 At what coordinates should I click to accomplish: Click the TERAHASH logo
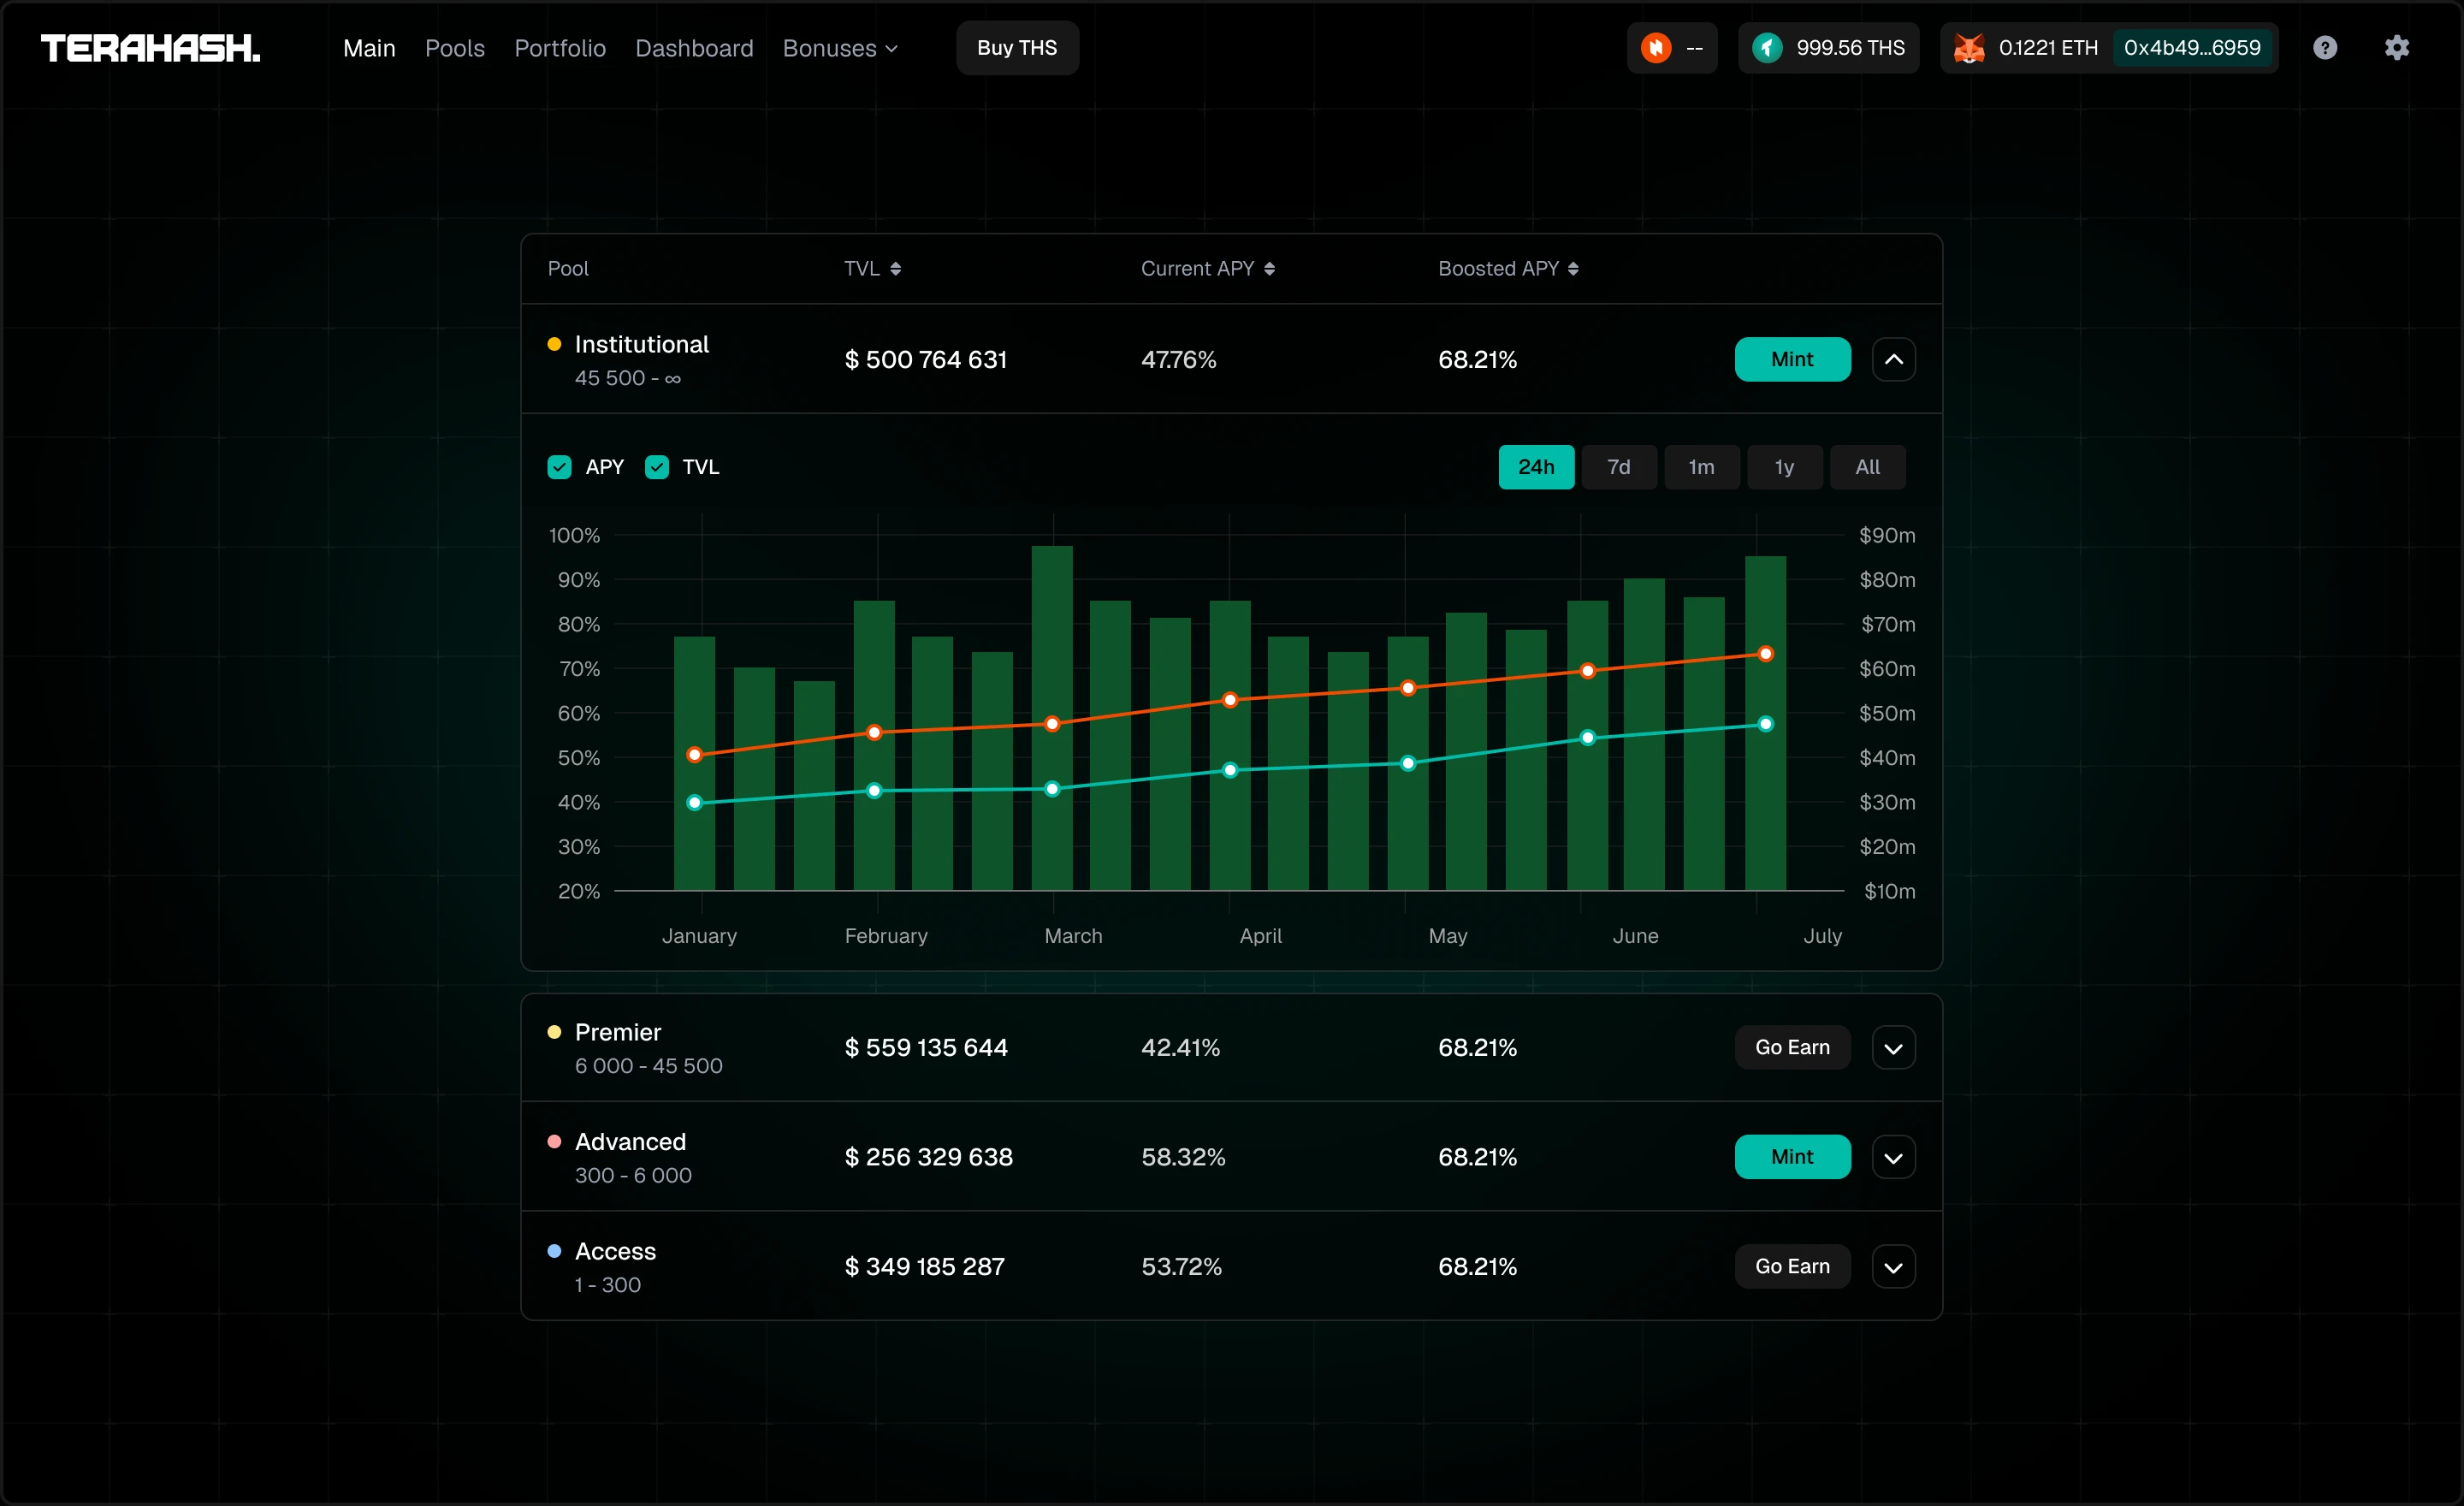click(x=150, y=48)
